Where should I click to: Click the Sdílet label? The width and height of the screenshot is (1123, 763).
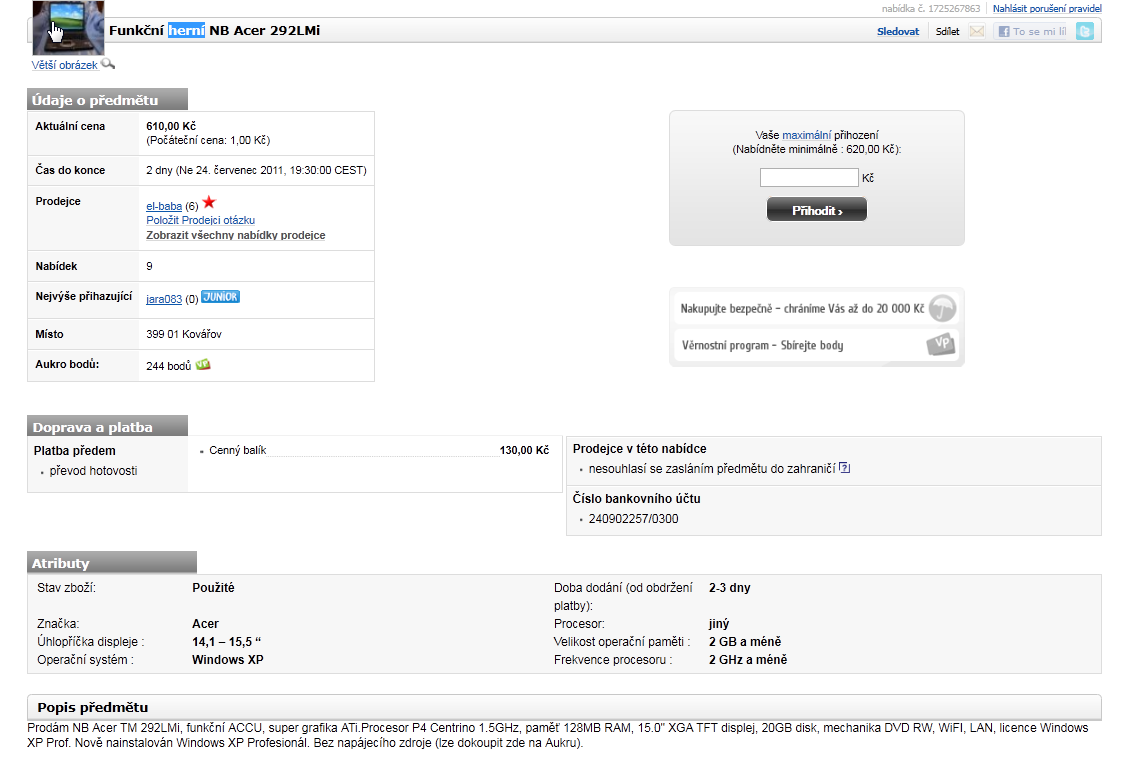point(948,32)
